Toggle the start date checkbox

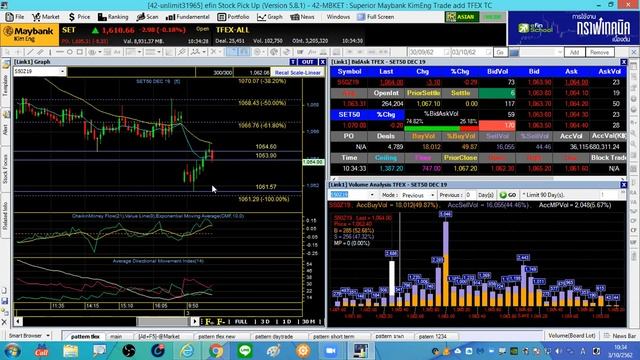pyautogui.click(x=447, y=52)
